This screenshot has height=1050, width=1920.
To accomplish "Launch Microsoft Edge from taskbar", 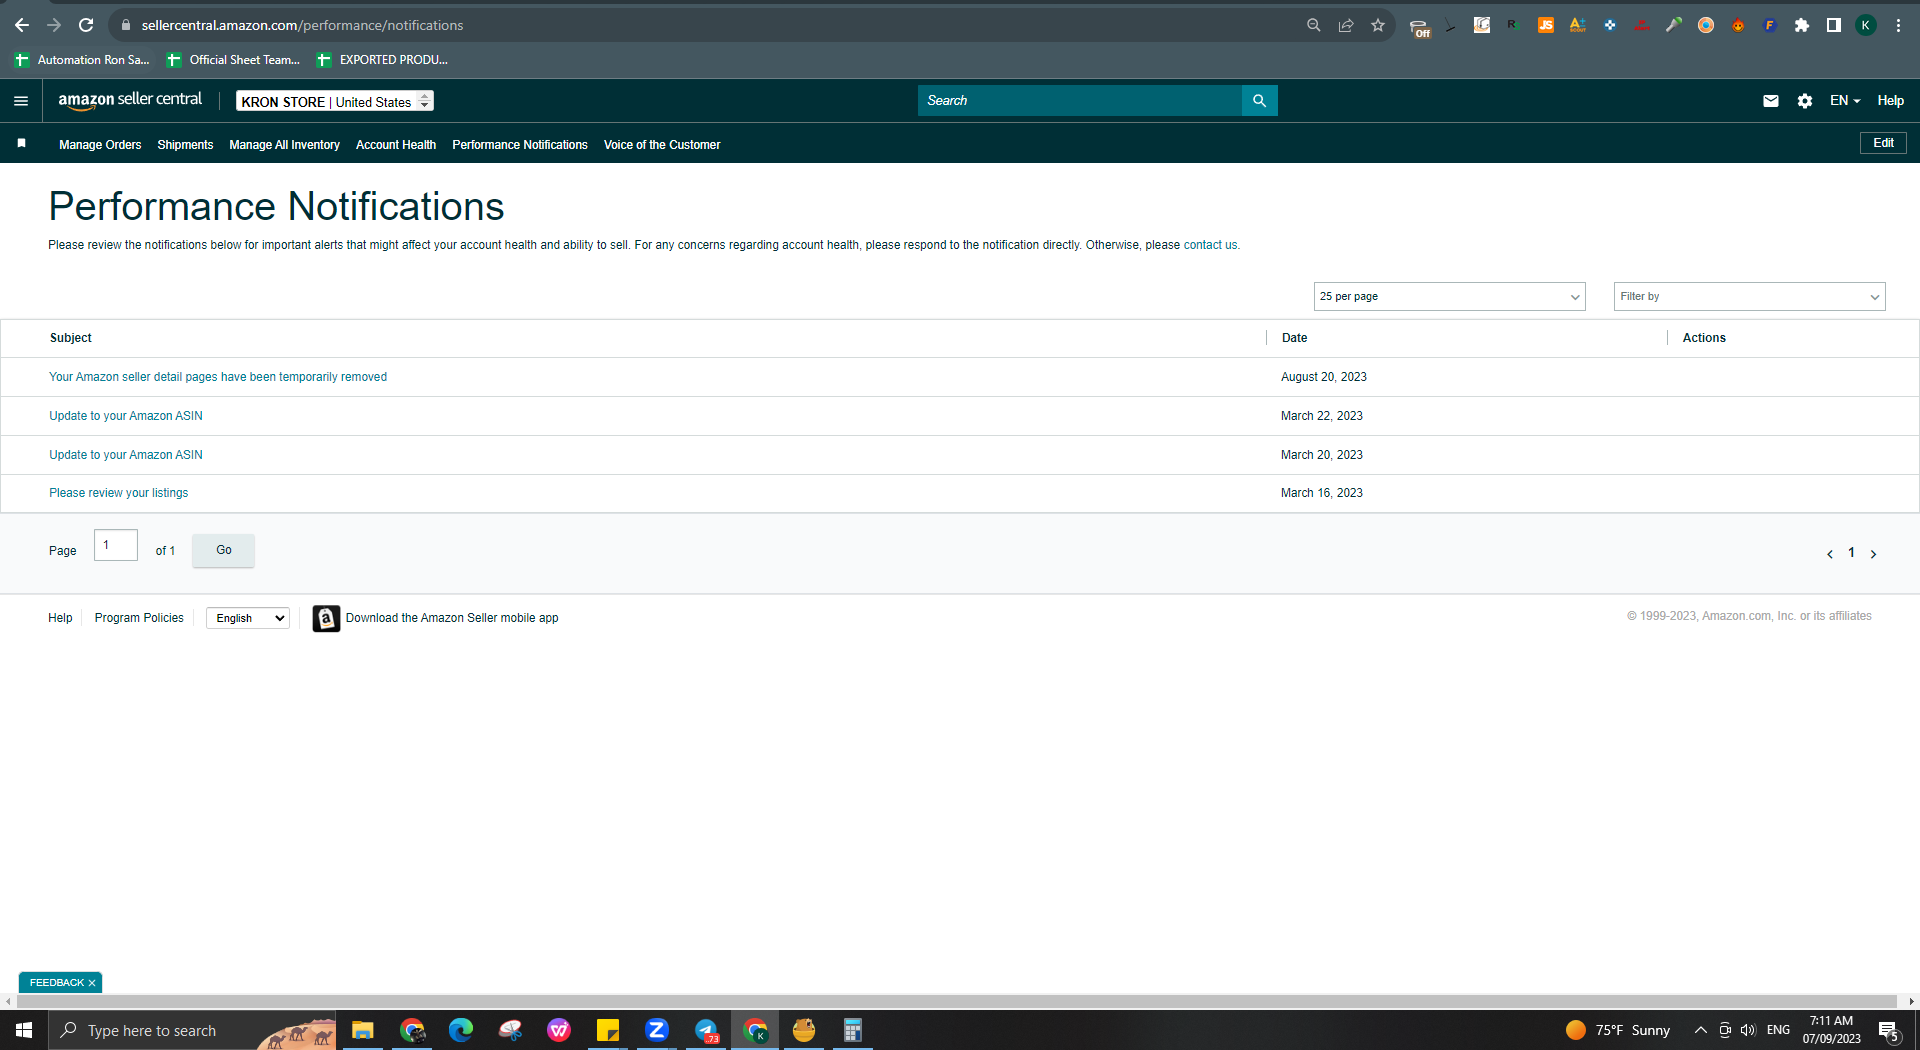I will click(461, 1030).
